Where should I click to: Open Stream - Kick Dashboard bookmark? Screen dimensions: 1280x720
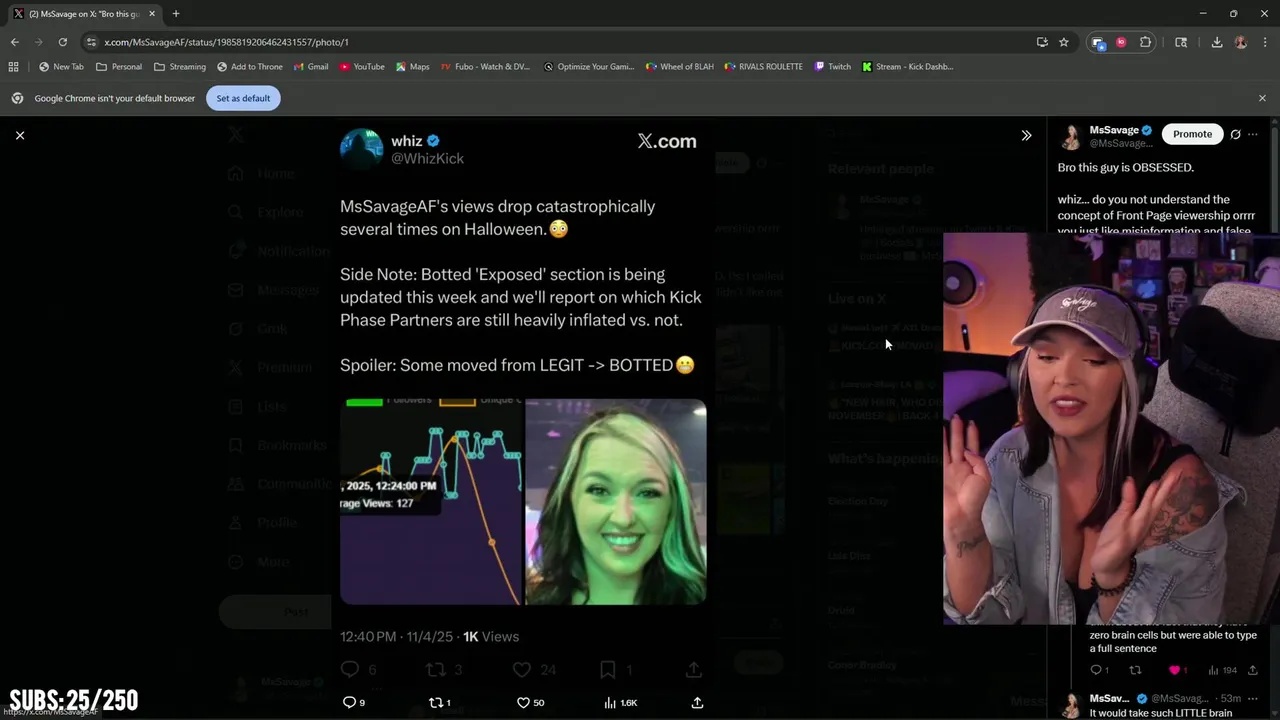coord(908,67)
